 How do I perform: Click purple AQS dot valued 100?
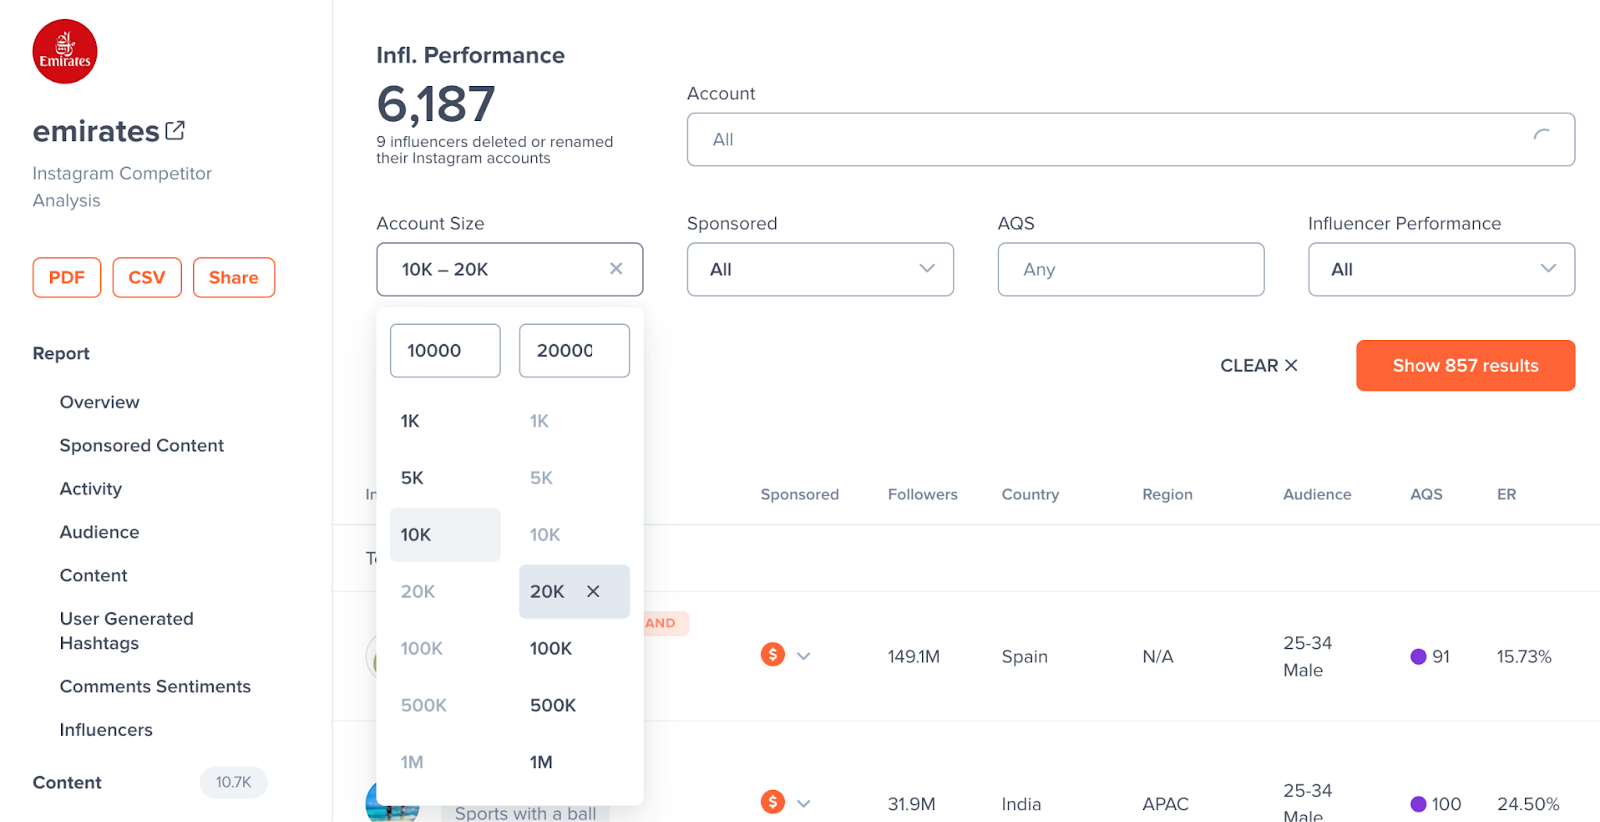click(1418, 804)
